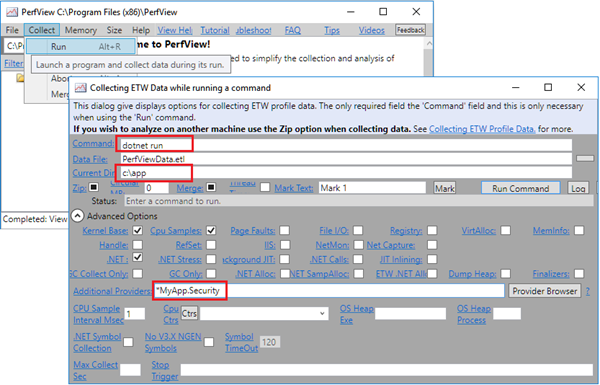Enable the .NET Calls checkbox

point(358,259)
